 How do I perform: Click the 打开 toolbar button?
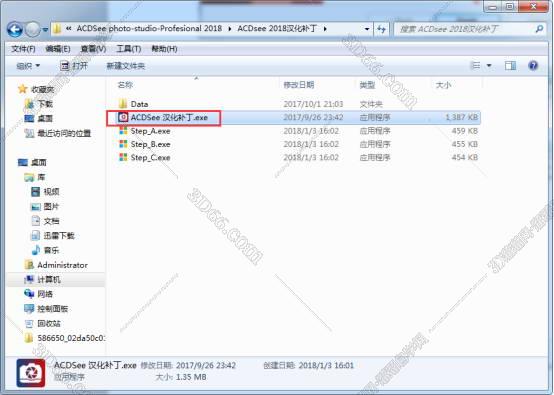click(x=74, y=66)
